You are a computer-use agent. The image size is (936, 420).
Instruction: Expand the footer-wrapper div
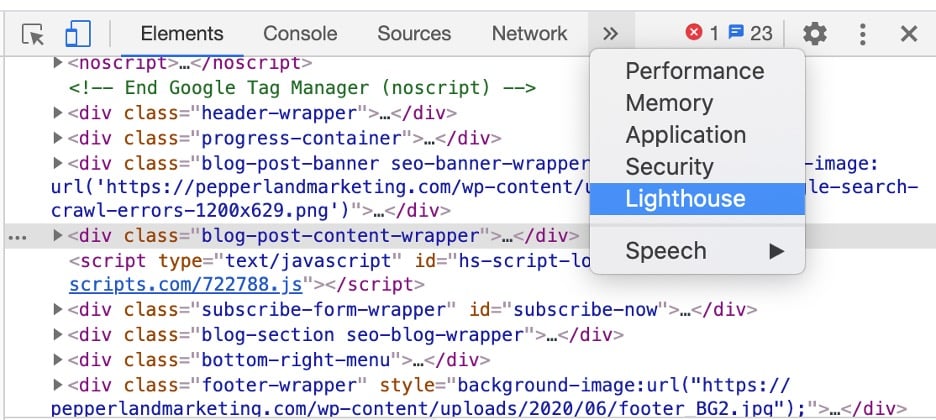tap(58, 385)
